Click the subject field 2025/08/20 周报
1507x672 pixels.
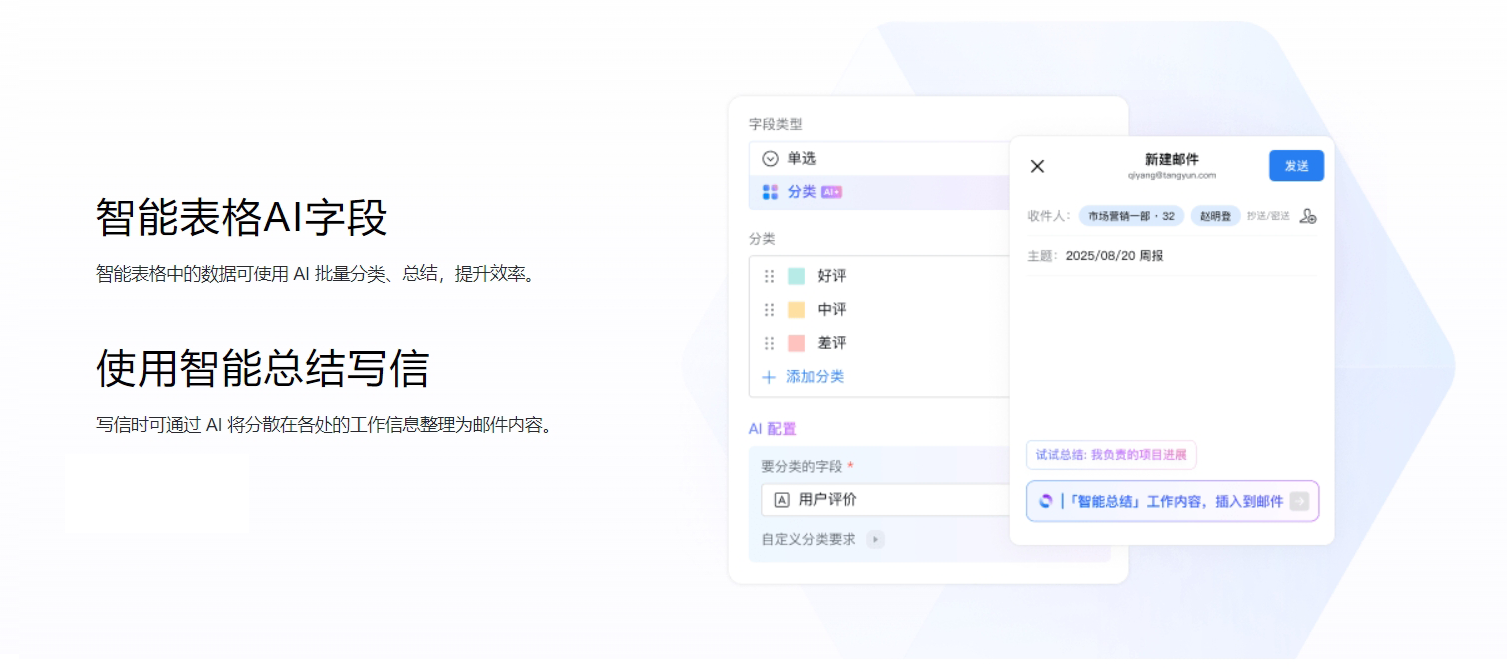[x=1114, y=256]
